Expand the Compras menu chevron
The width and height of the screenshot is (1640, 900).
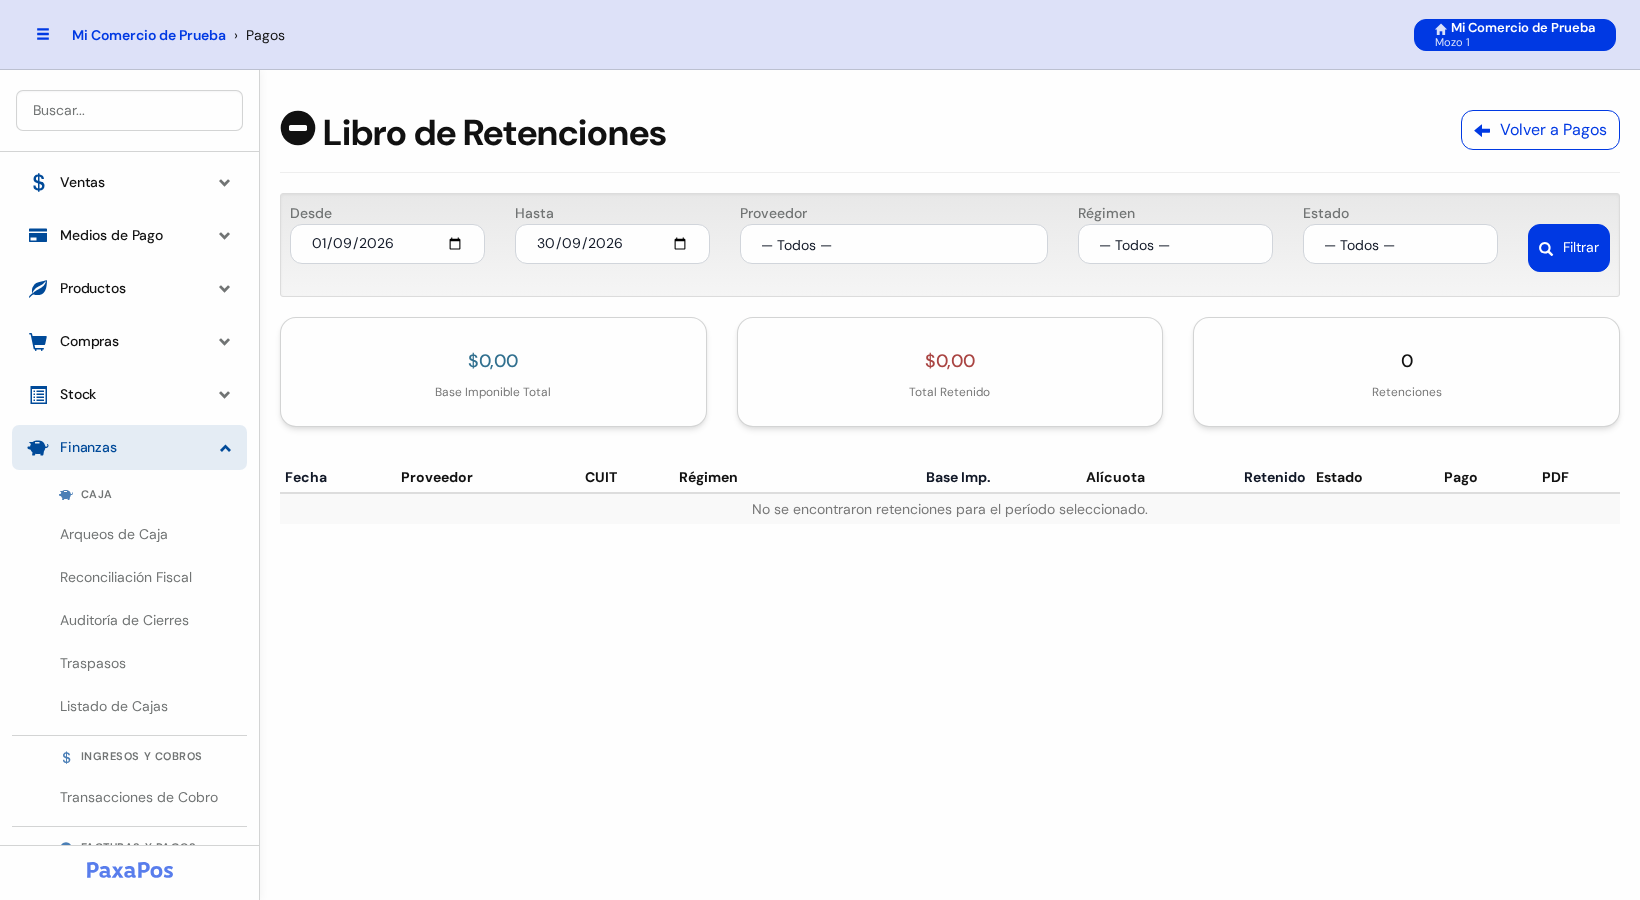tap(224, 342)
